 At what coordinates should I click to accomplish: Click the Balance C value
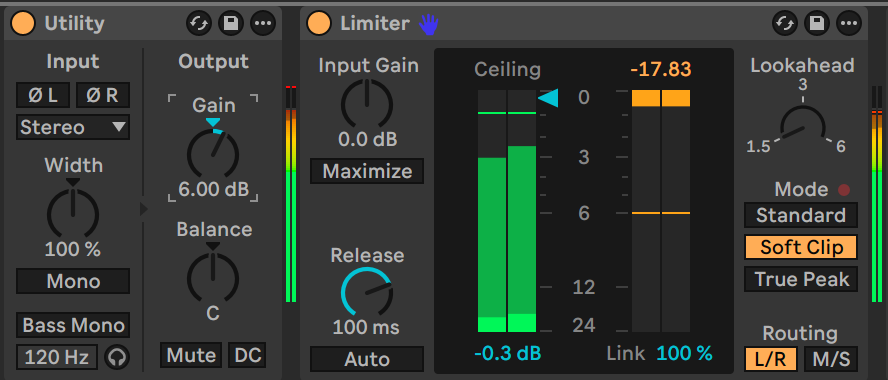coord(213,313)
